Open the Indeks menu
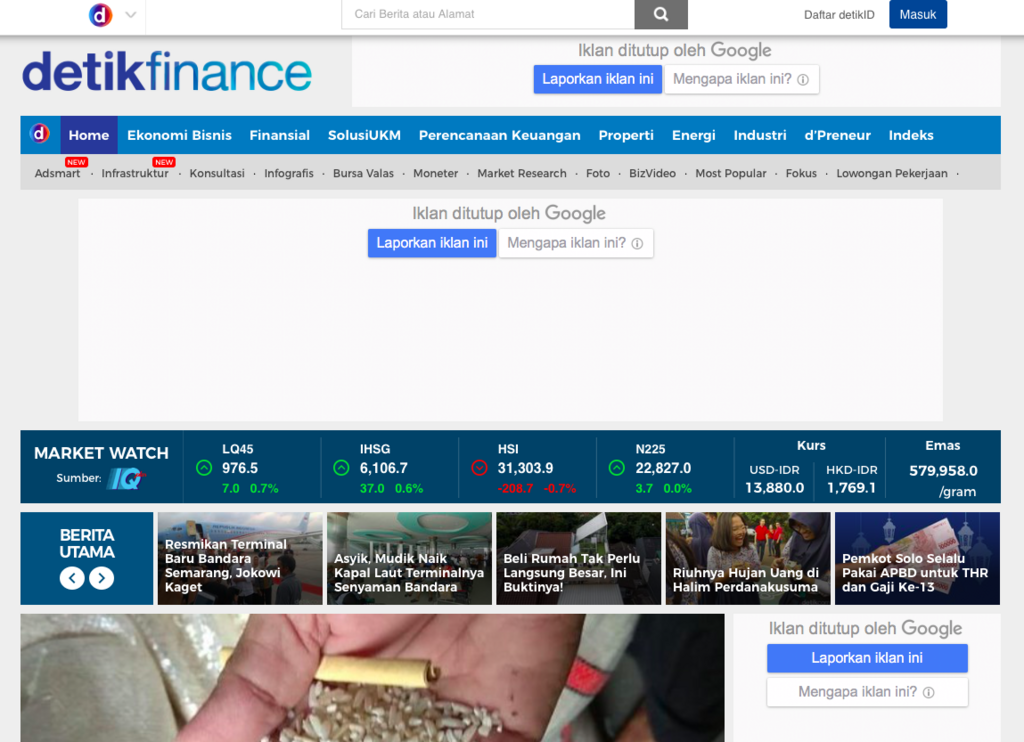1024x742 pixels. click(911, 135)
